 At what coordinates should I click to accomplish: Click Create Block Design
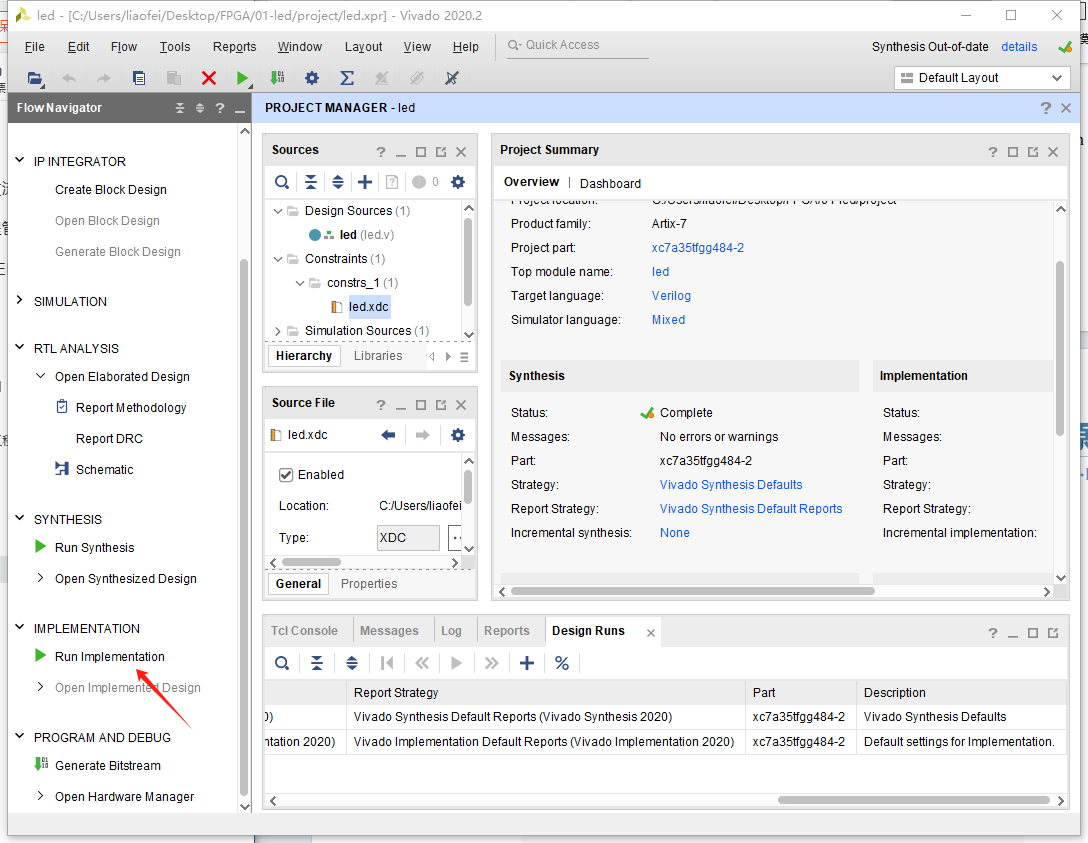click(110, 189)
